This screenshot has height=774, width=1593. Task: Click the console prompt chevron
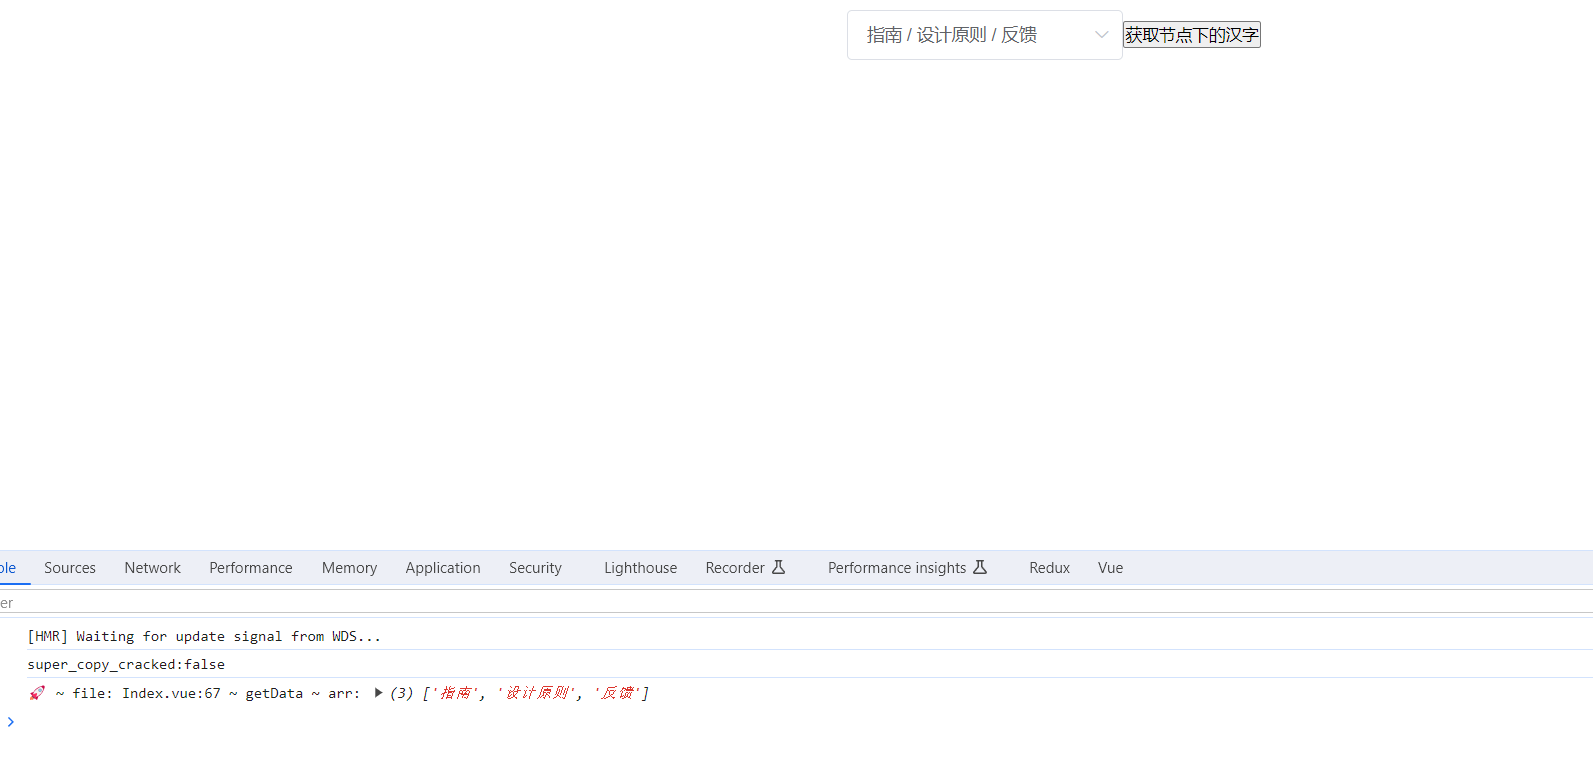pyautogui.click(x=10, y=722)
